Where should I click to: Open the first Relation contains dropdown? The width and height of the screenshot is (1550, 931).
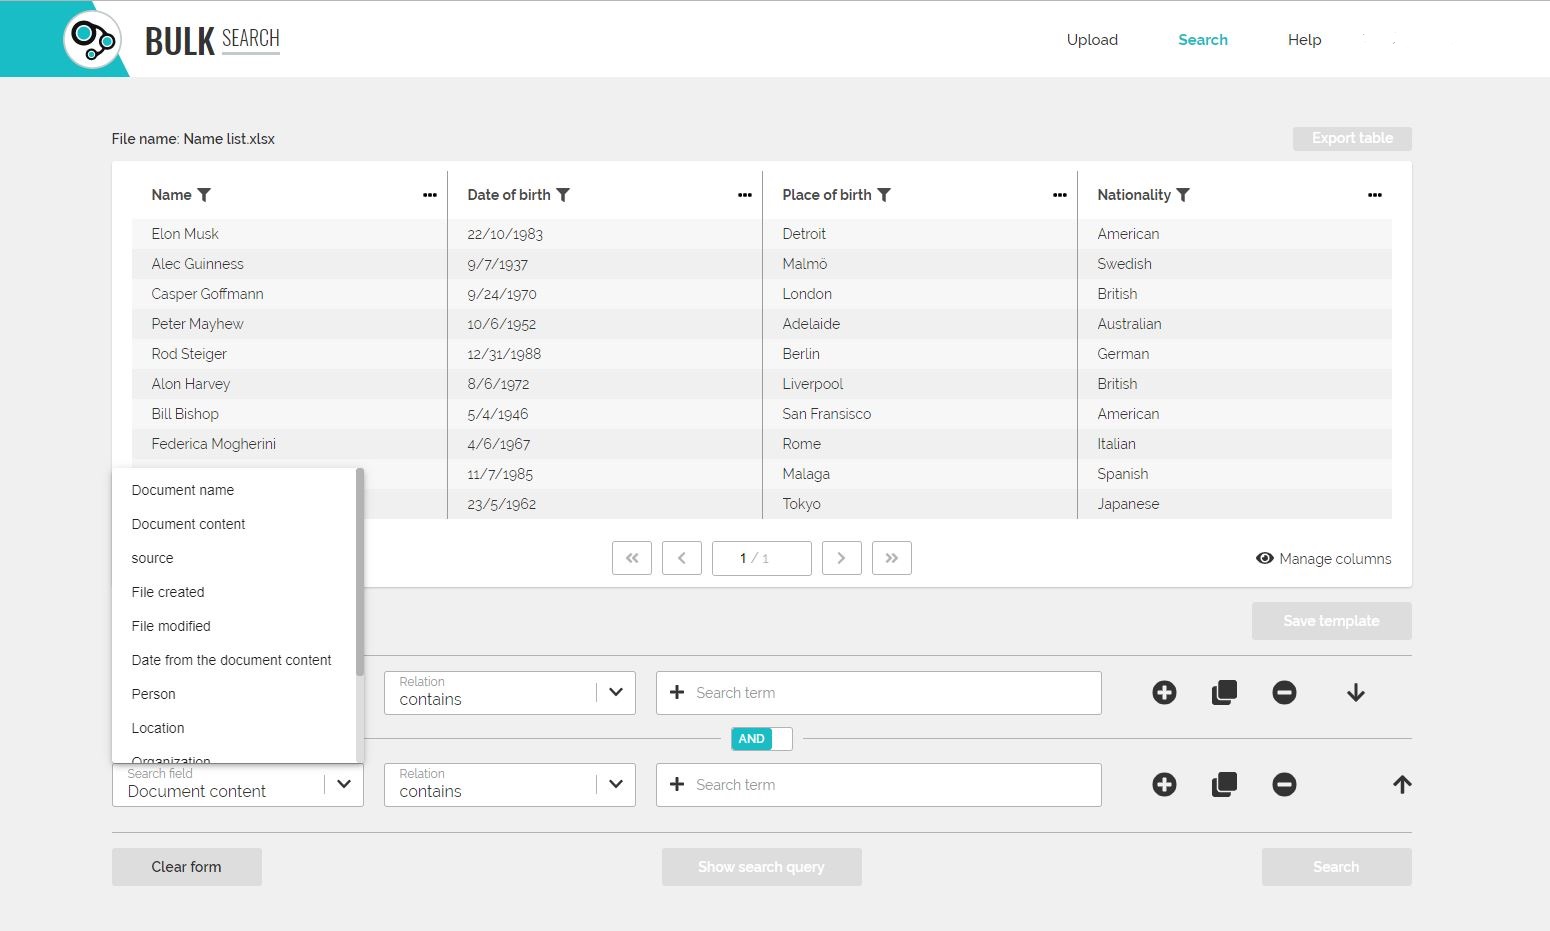(x=615, y=693)
